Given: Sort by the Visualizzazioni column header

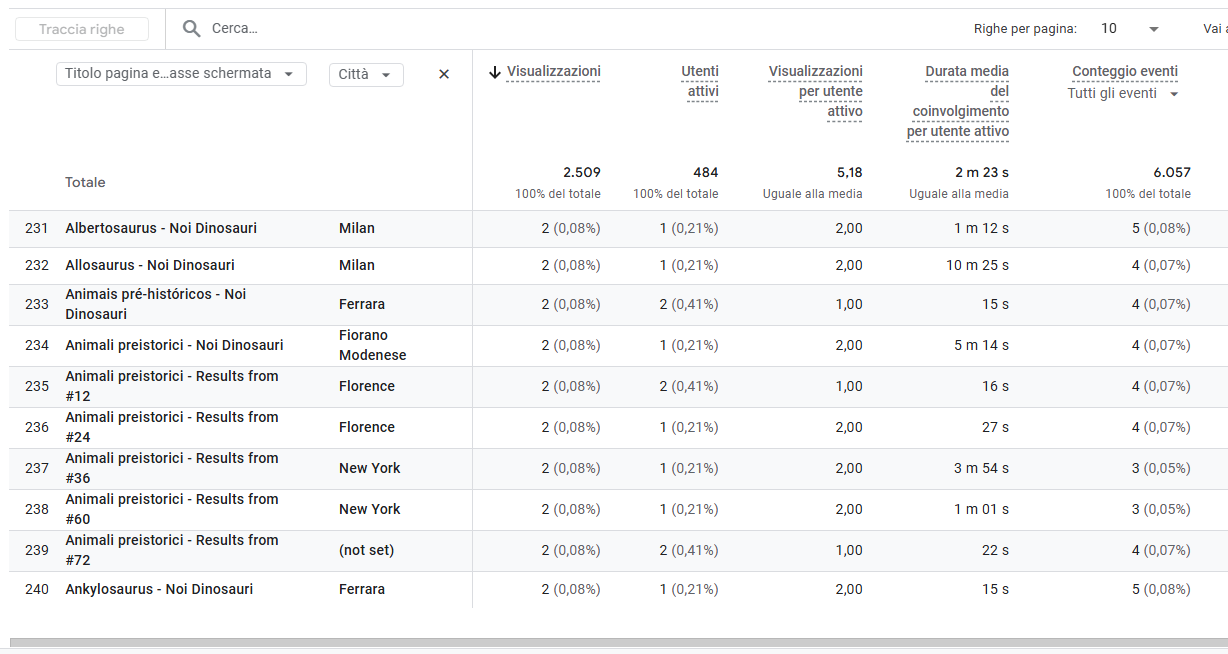Looking at the screenshot, I should tap(553, 72).
